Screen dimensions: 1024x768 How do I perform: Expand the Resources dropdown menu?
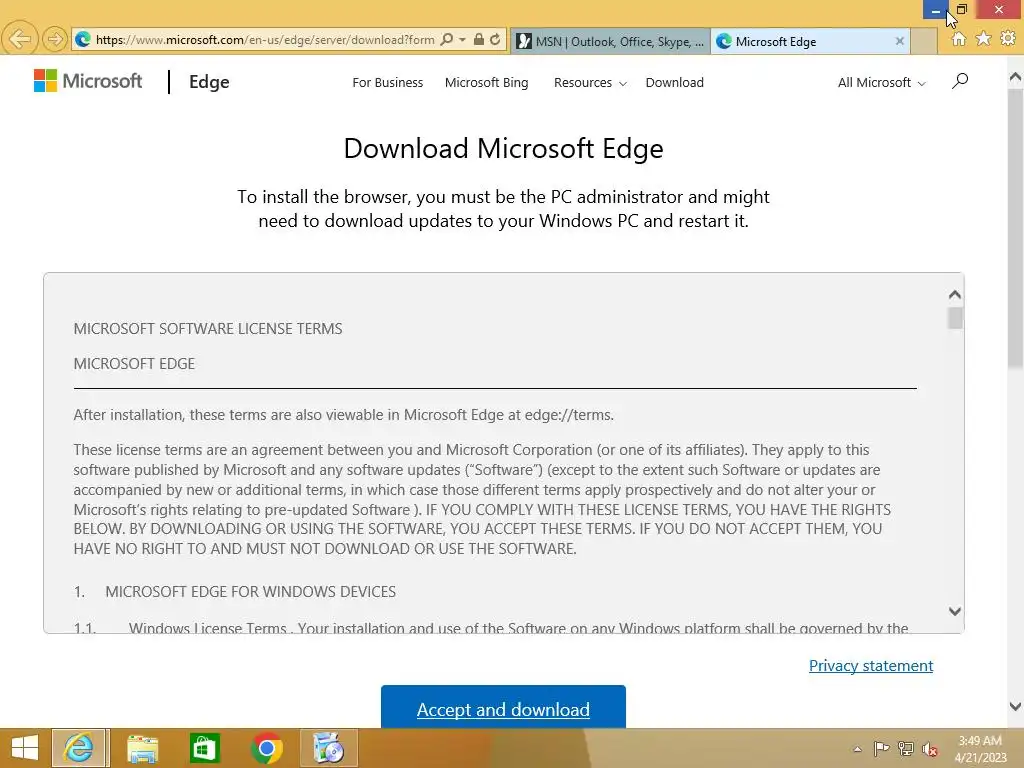[x=590, y=82]
